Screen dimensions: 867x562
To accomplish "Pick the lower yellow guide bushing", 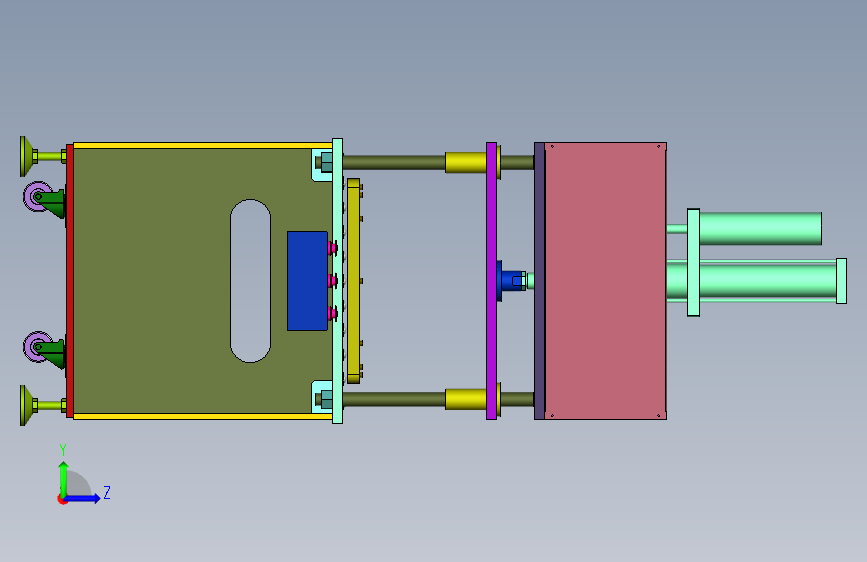I will [466, 399].
